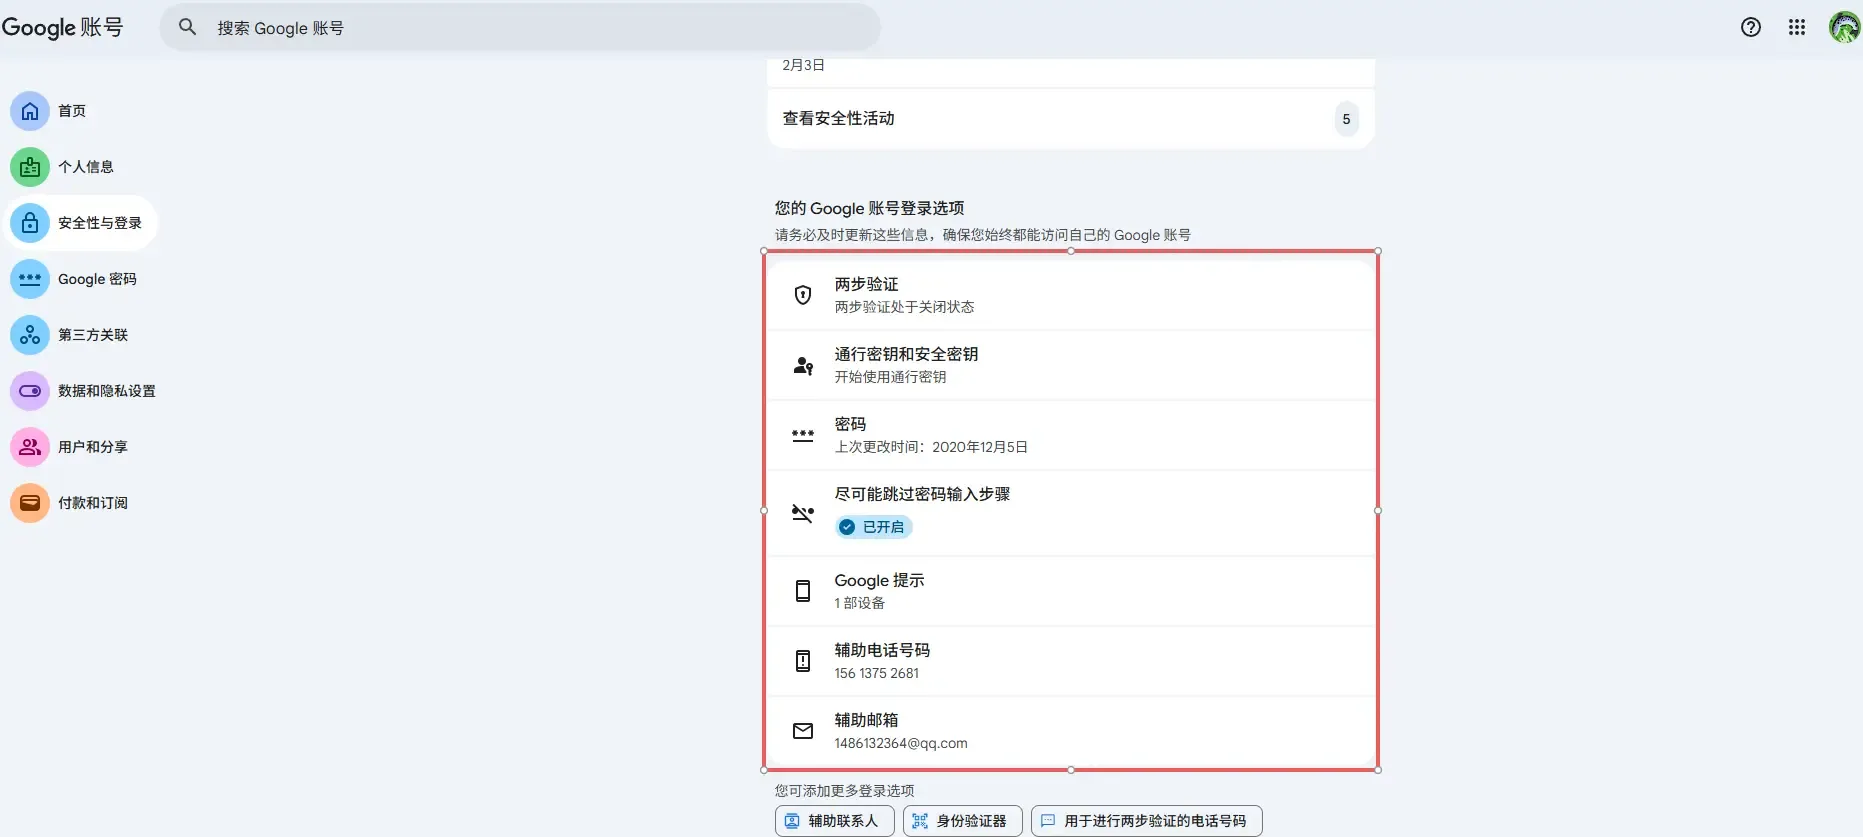Screen dimensions: 1863x837
Task: Click the 已开启 status chip
Action: [874, 527]
